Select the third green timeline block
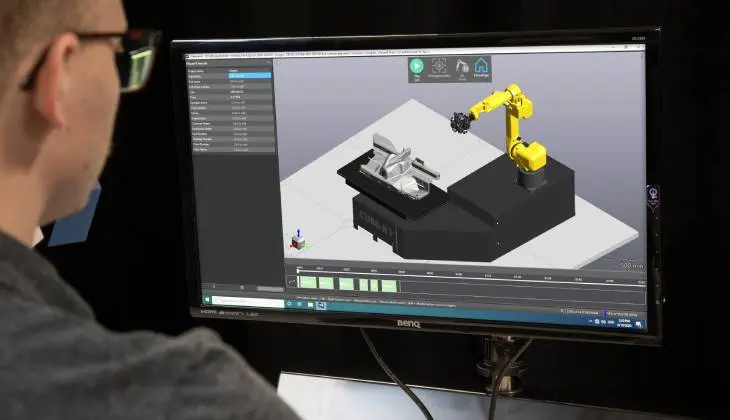 point(347,284)
